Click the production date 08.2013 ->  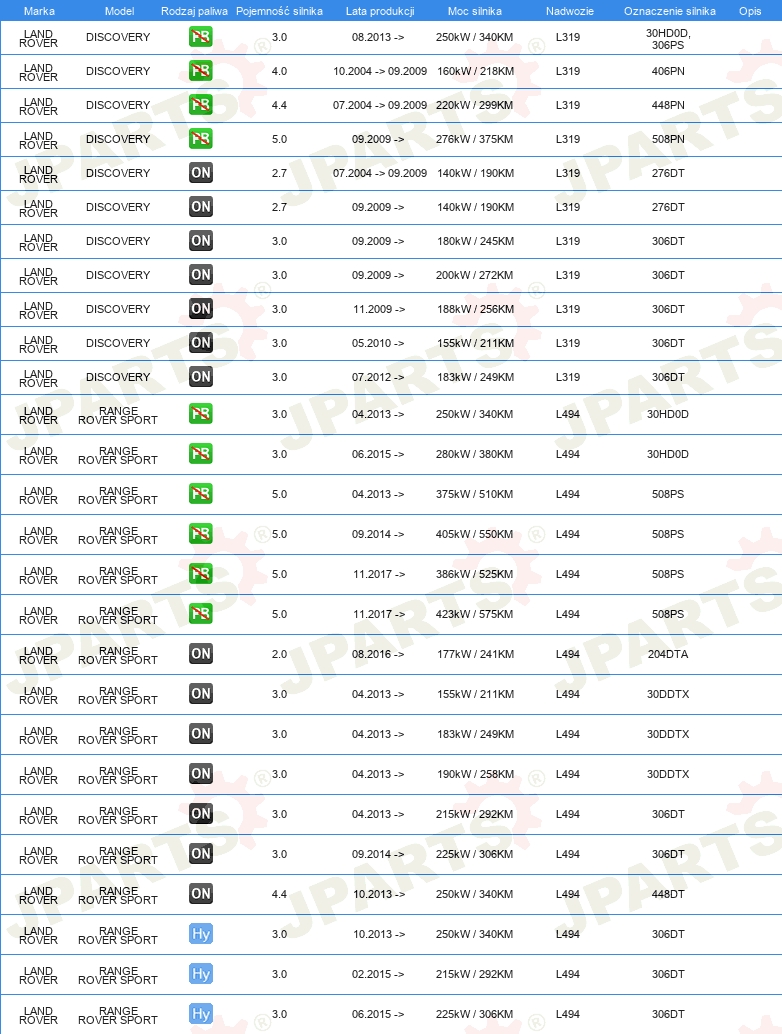[378, 37]
